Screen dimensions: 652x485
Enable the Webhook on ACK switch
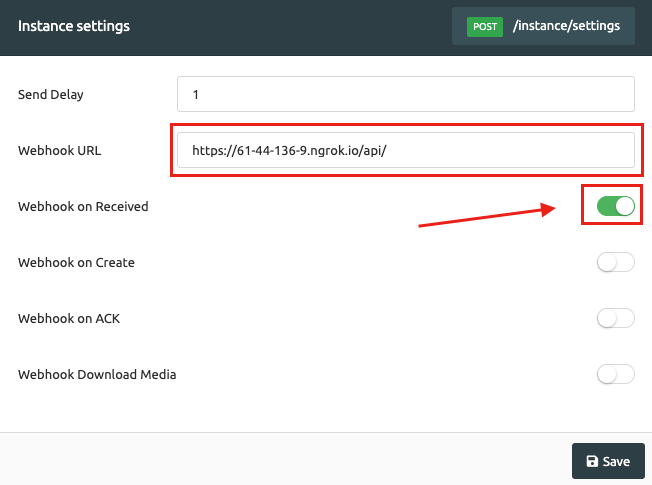(616, 319)
